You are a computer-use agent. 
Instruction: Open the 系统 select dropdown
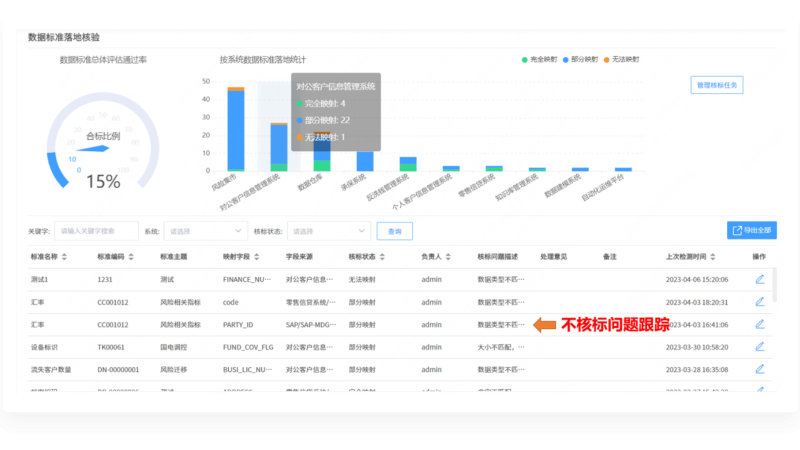(206, 231)
